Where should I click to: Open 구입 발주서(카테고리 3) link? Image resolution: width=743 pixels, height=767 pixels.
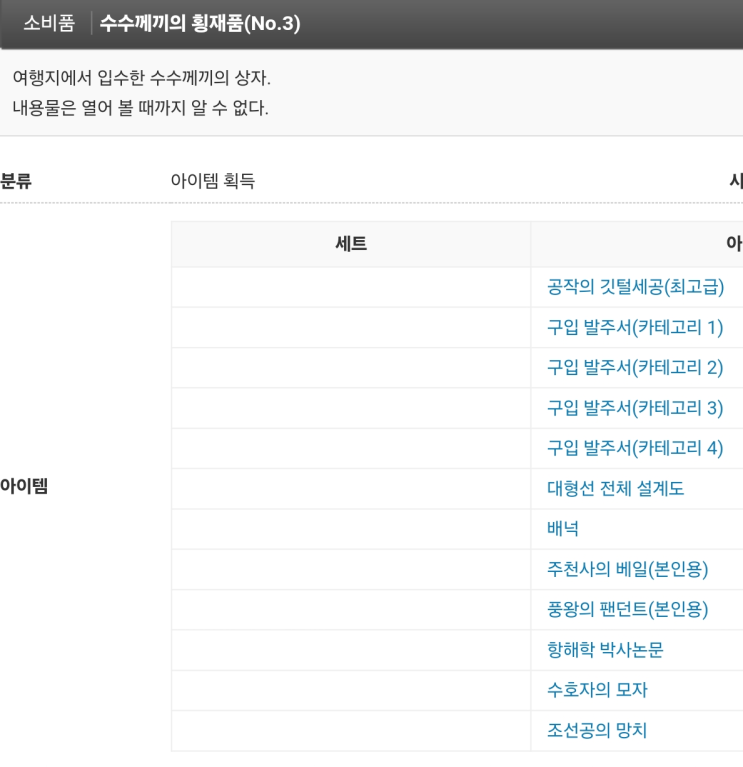coord(635,408)
